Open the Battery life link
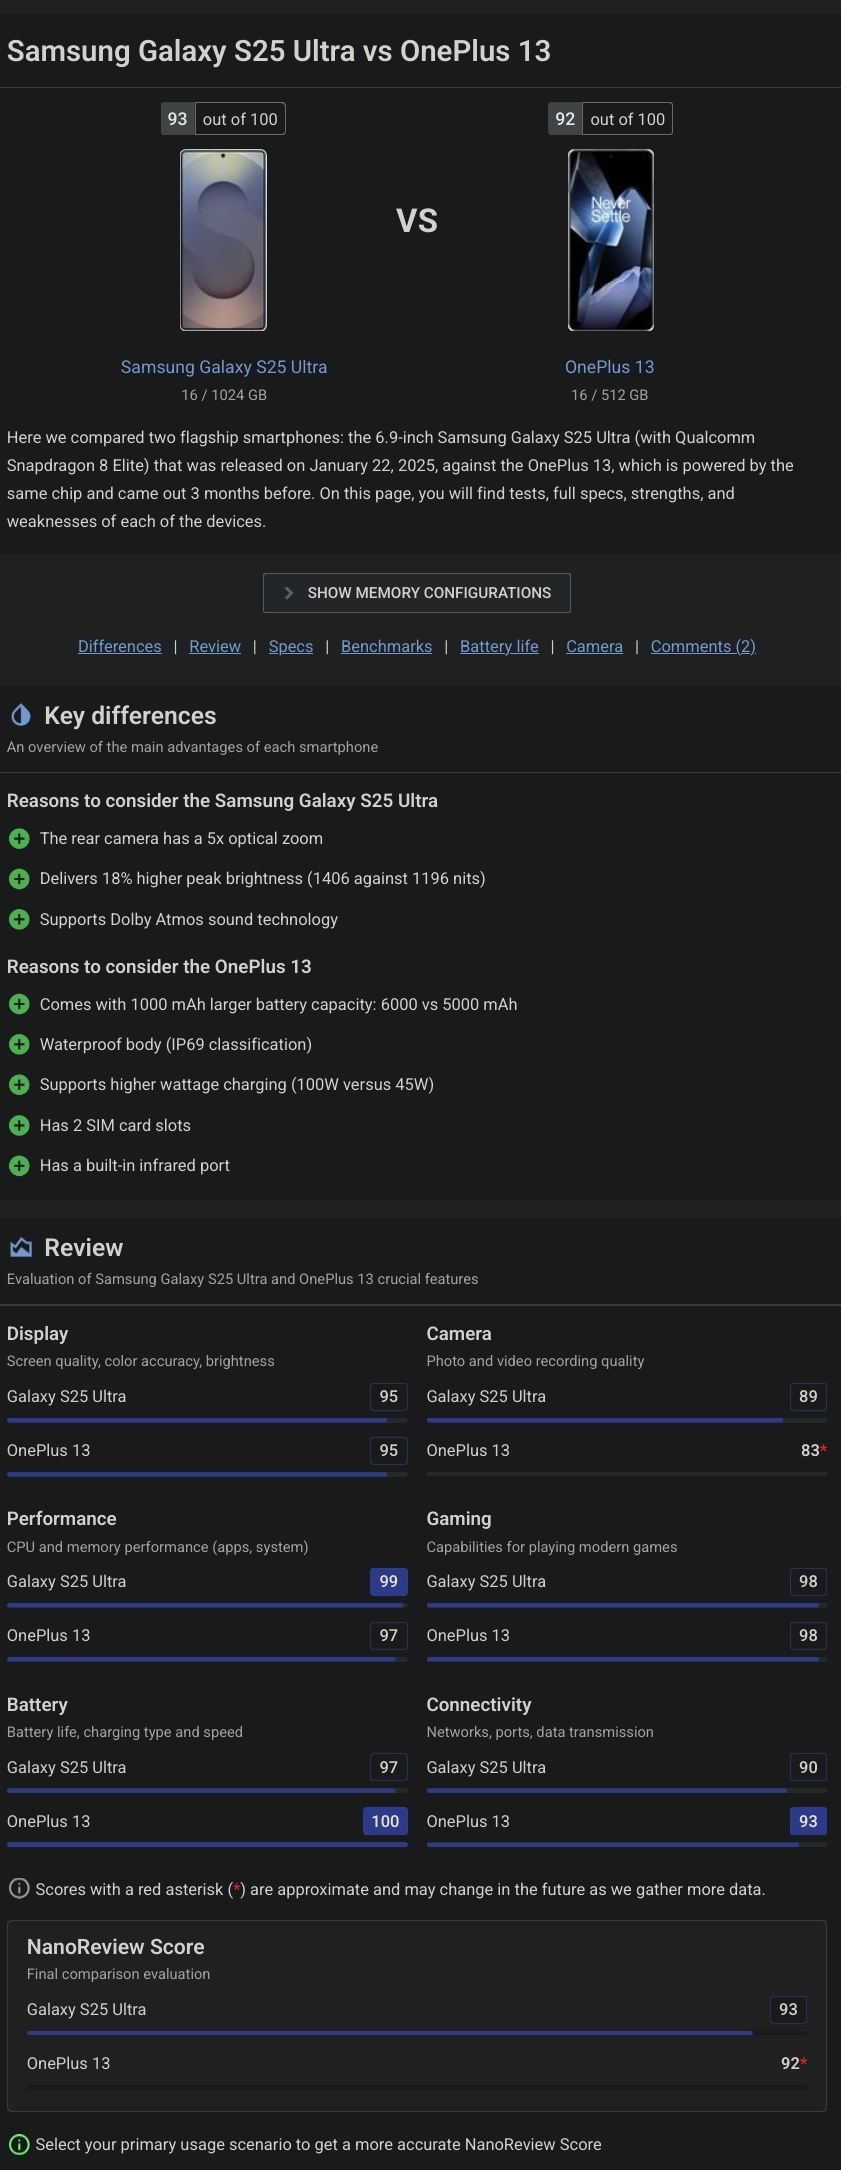The height and width of the screenshot is (2170, 841). (x=499, y=646)
